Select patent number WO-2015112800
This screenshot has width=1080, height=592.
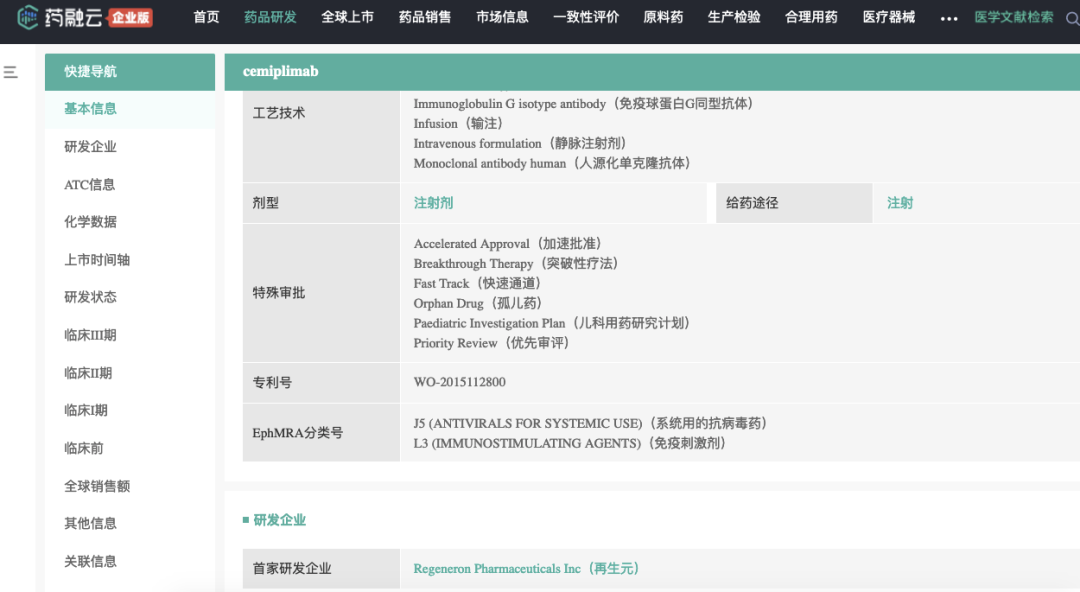(459, 382)
